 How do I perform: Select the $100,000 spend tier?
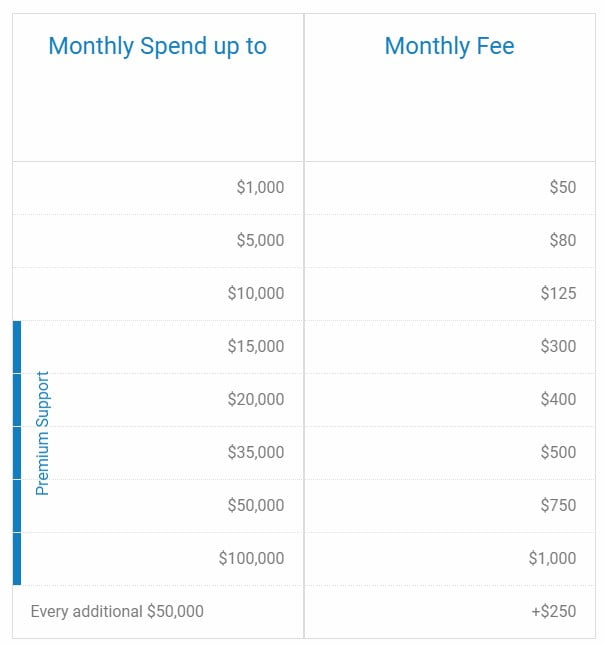pos(251,559)
